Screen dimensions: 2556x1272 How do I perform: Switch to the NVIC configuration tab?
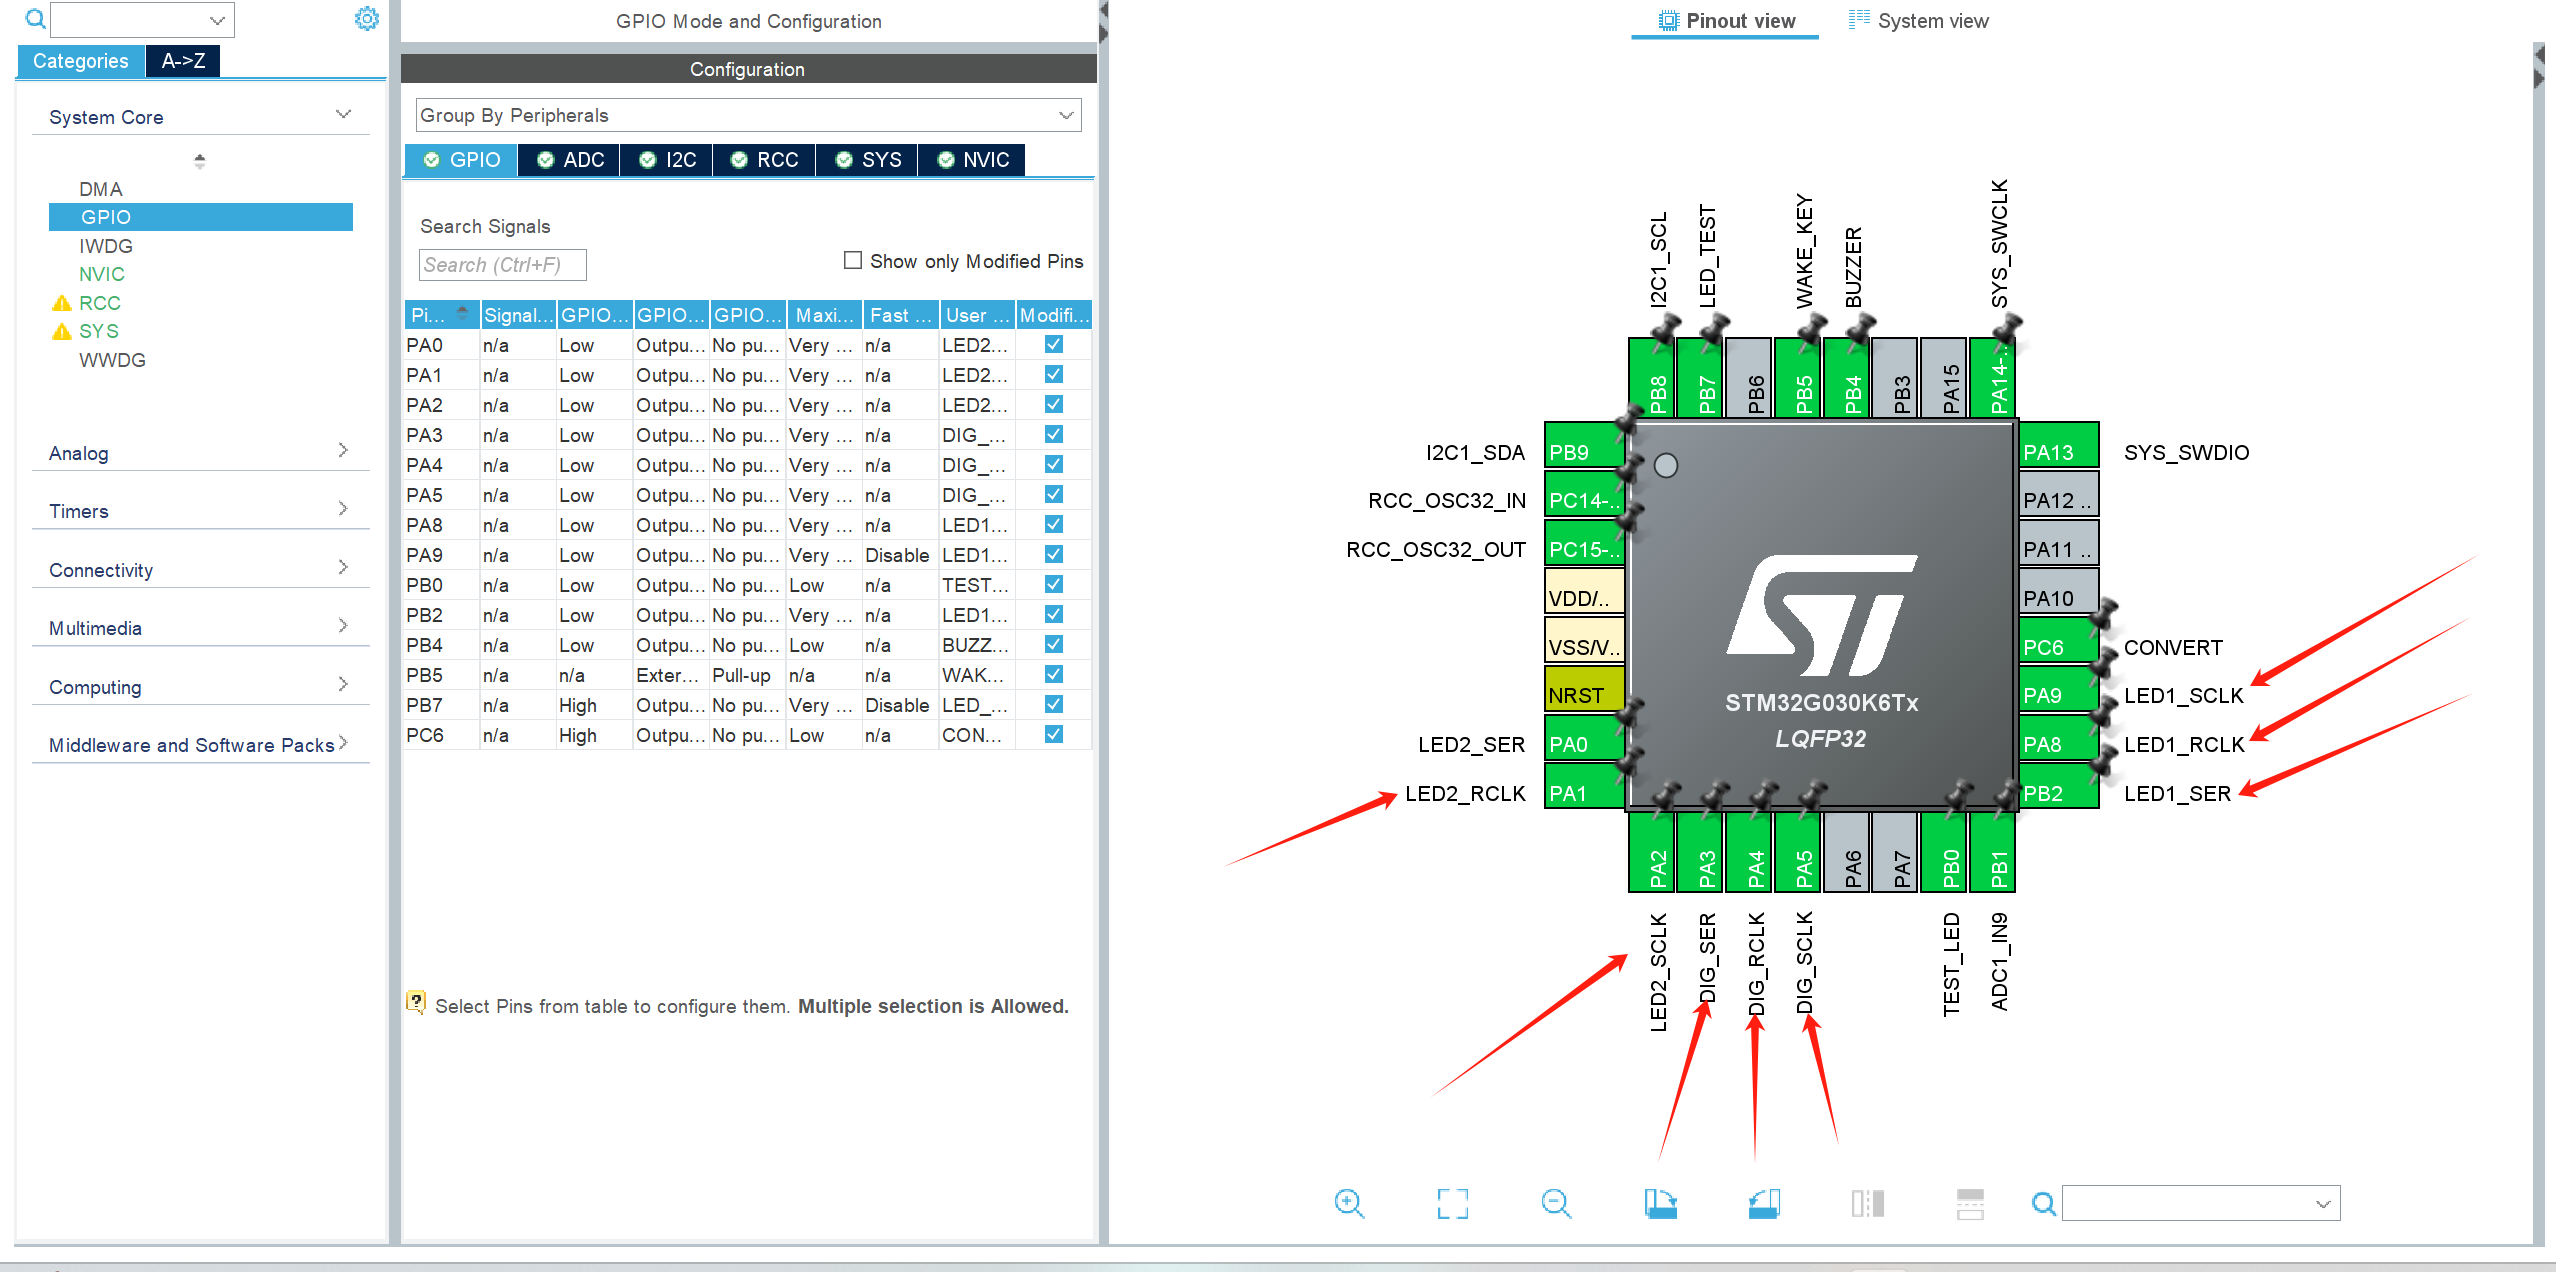point(972,160)
